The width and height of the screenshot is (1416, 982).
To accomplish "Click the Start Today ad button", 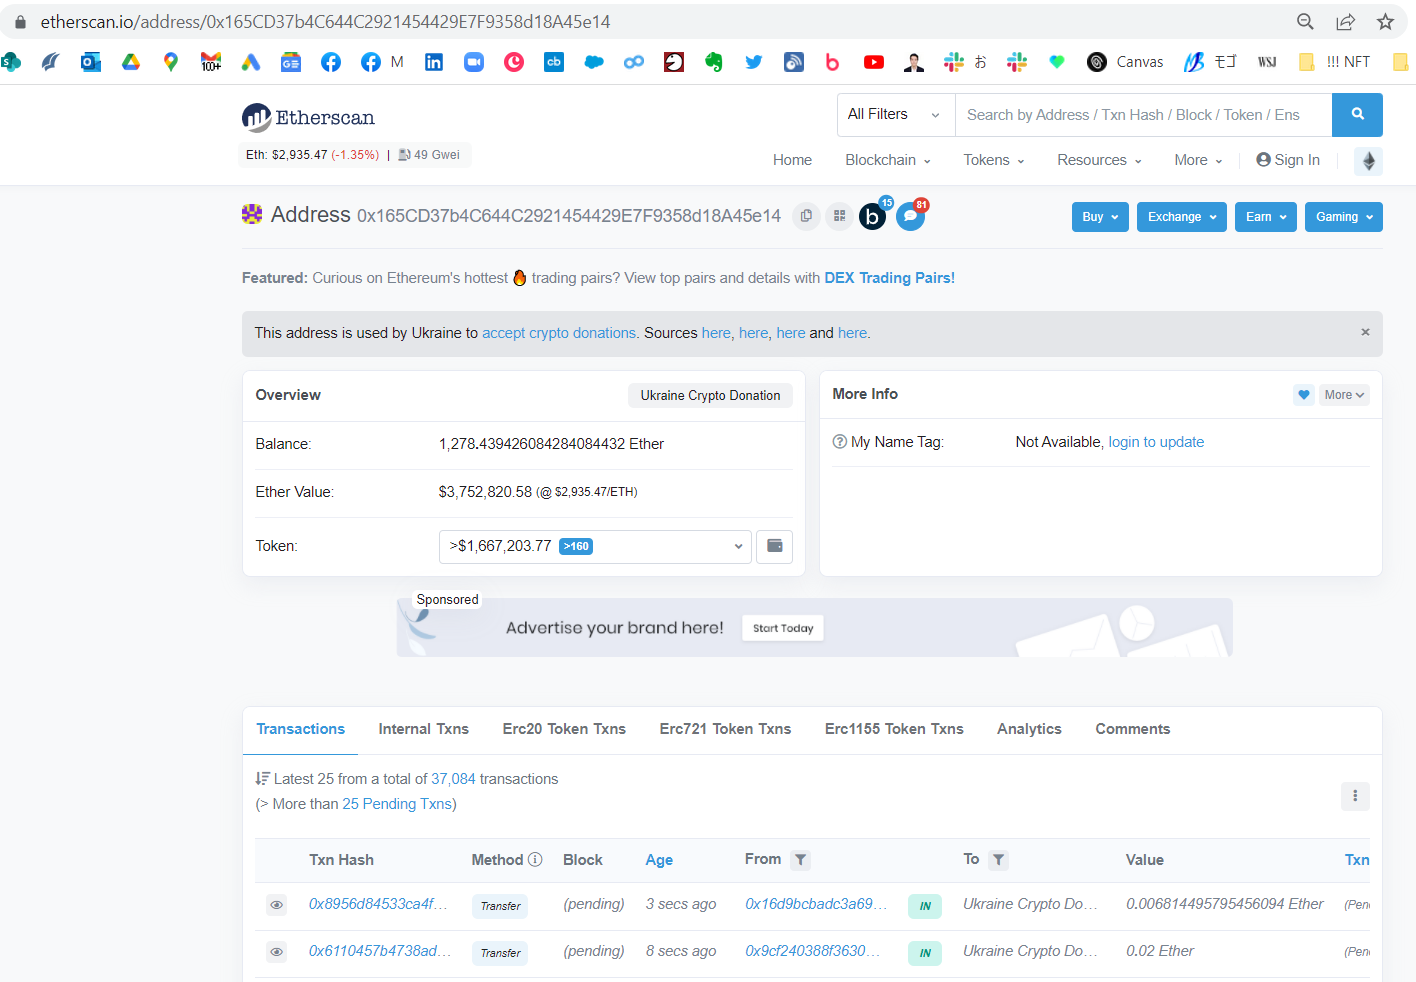I will pyautogui.click(x=783, y=628).
